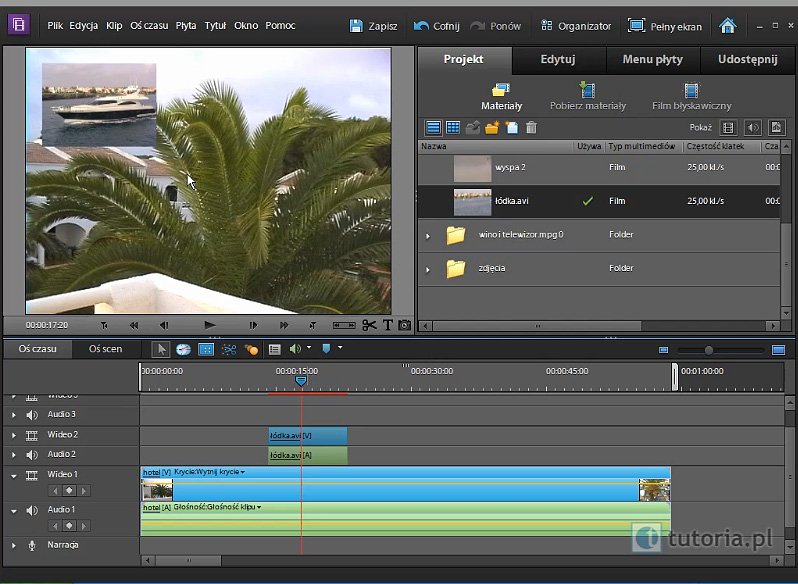Expand the zdjęcia folder
The width and height of the screenshot is (798, 584).
pos(428,269)
